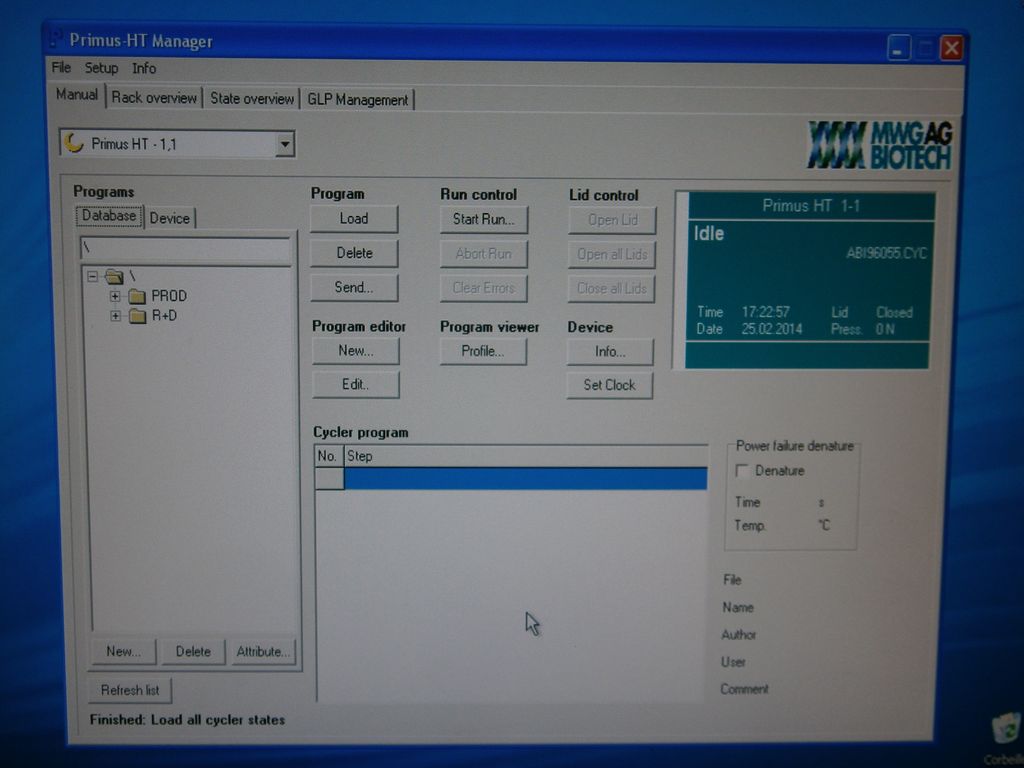Select the R+D tree label

[x=165, y=315]
